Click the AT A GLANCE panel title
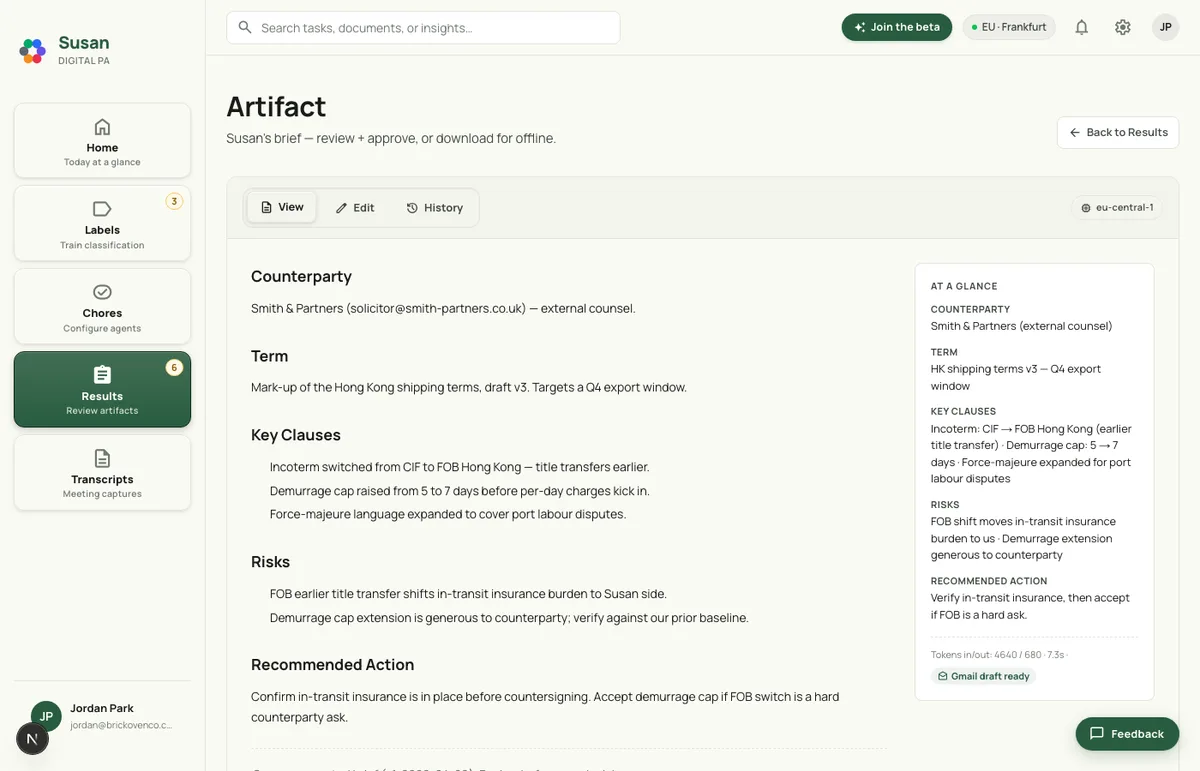The image size is (1200, 771). pos(964,286)
